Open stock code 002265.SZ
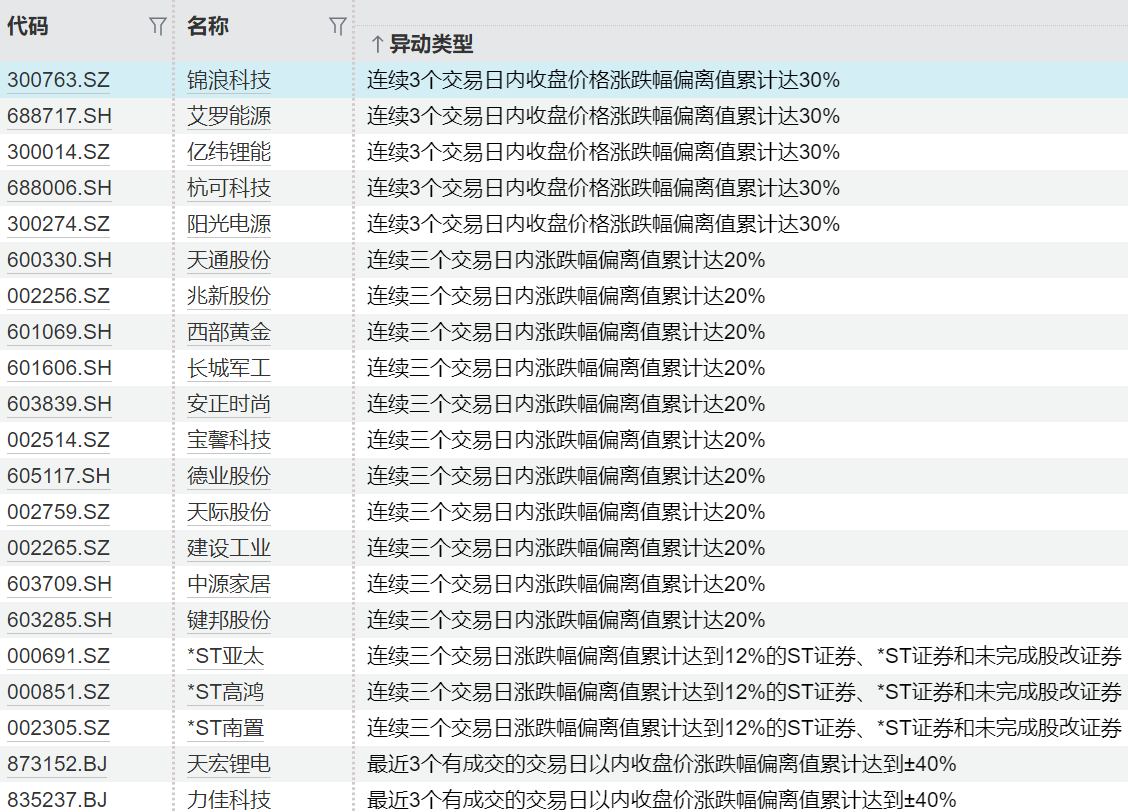Viewport: 1128px width, 812px height. pyautogui.click(x=58, y=547)
